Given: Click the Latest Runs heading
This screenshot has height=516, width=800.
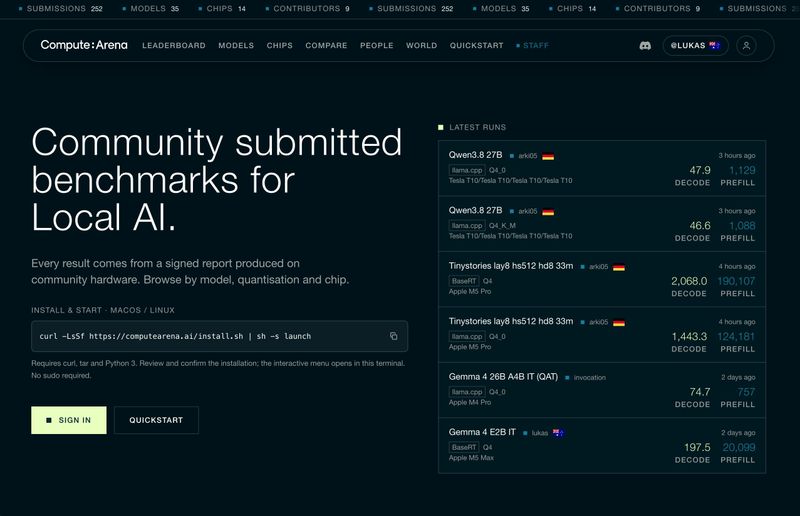Looking at the screenshot, I should tap(478, 127).
